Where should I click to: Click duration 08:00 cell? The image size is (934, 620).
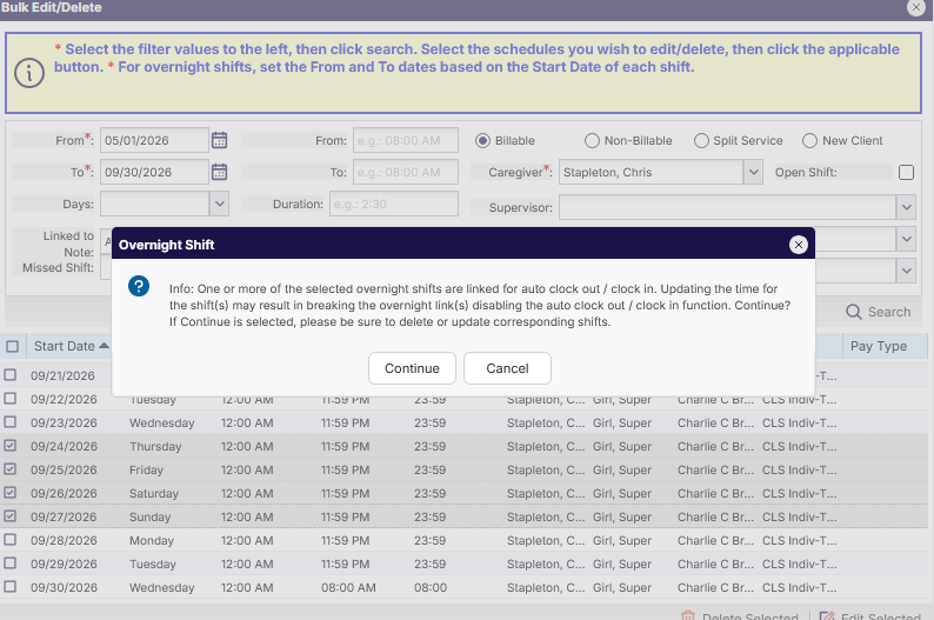click(x=430, y=587)
